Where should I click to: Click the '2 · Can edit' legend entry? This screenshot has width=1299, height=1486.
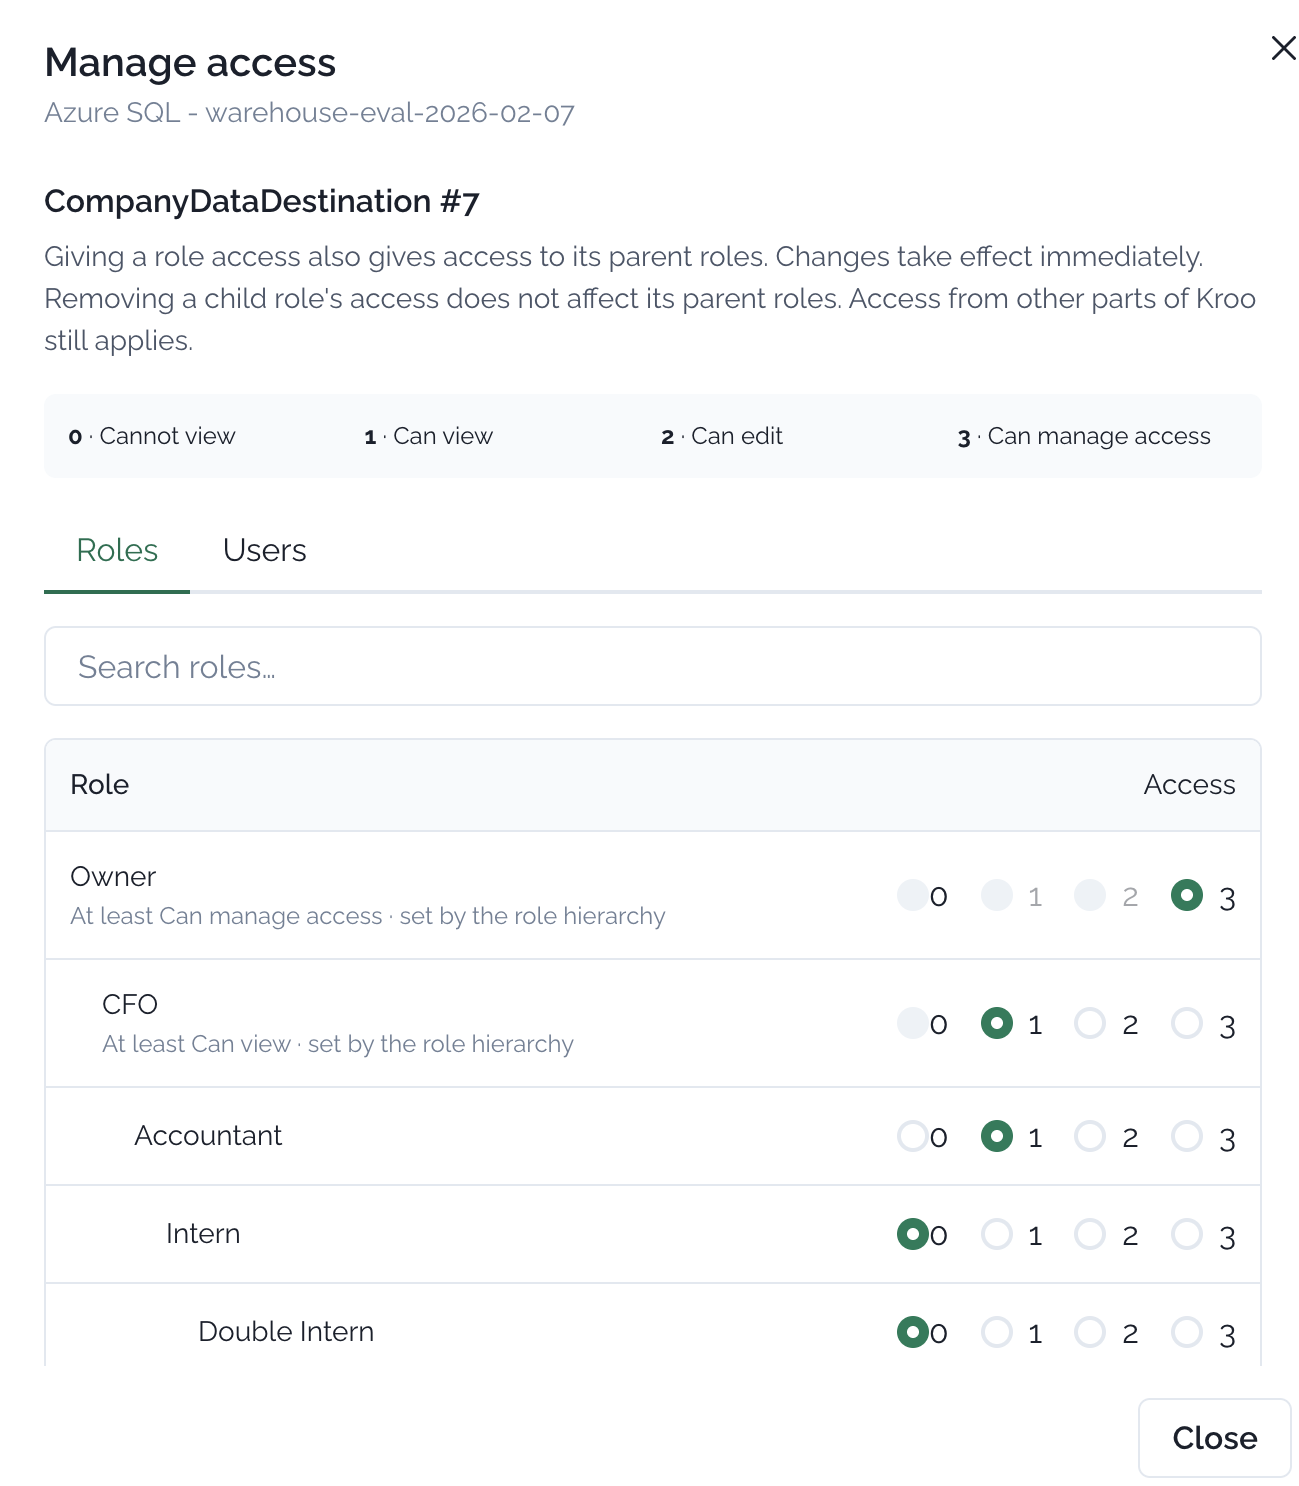click(x=722, y=436)
